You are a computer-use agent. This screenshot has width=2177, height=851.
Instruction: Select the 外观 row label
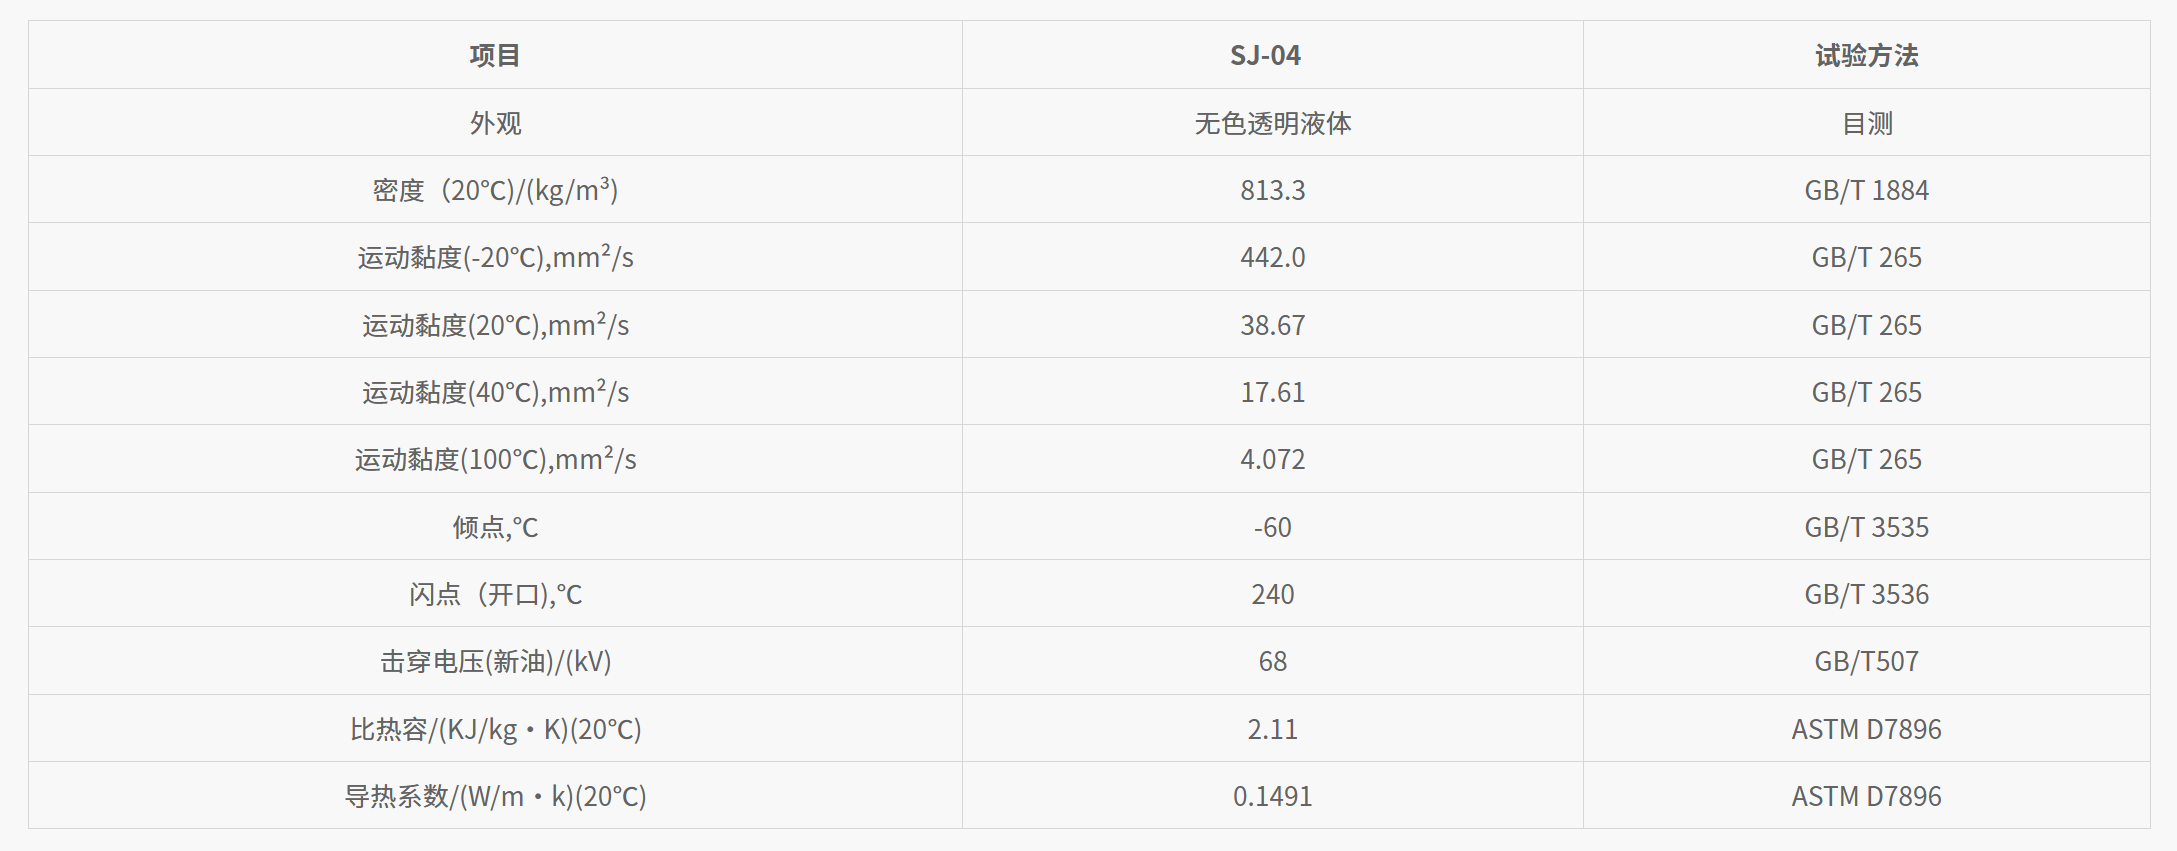495,123
